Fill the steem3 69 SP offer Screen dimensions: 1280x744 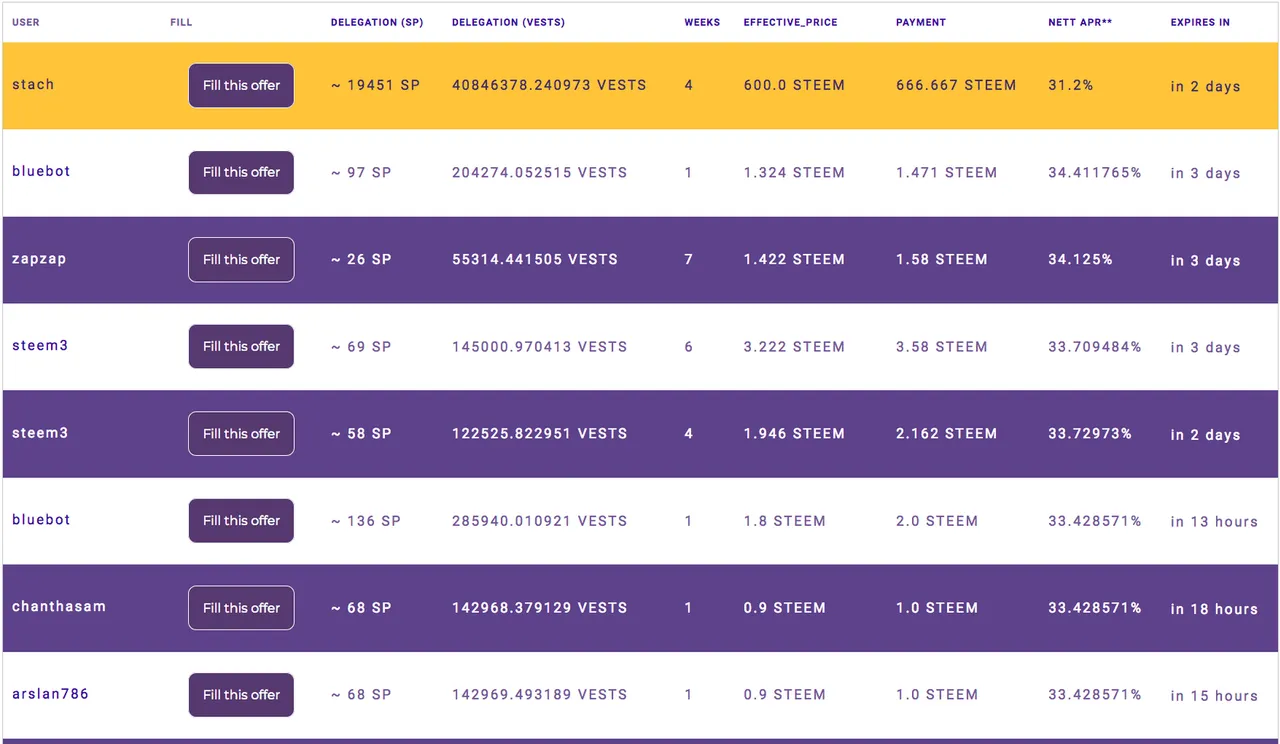click(x=241, y=347)
